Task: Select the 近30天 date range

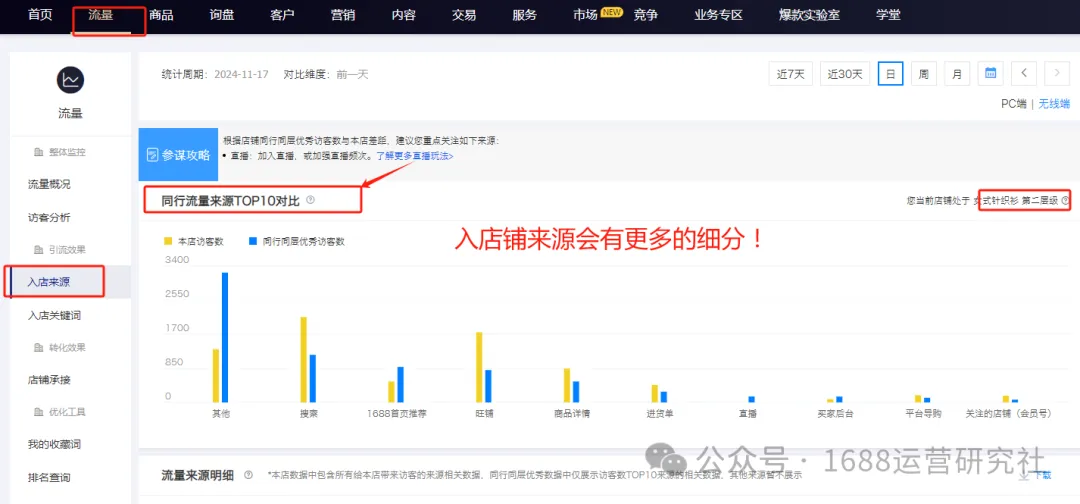Action: click(x=845, y=74)
